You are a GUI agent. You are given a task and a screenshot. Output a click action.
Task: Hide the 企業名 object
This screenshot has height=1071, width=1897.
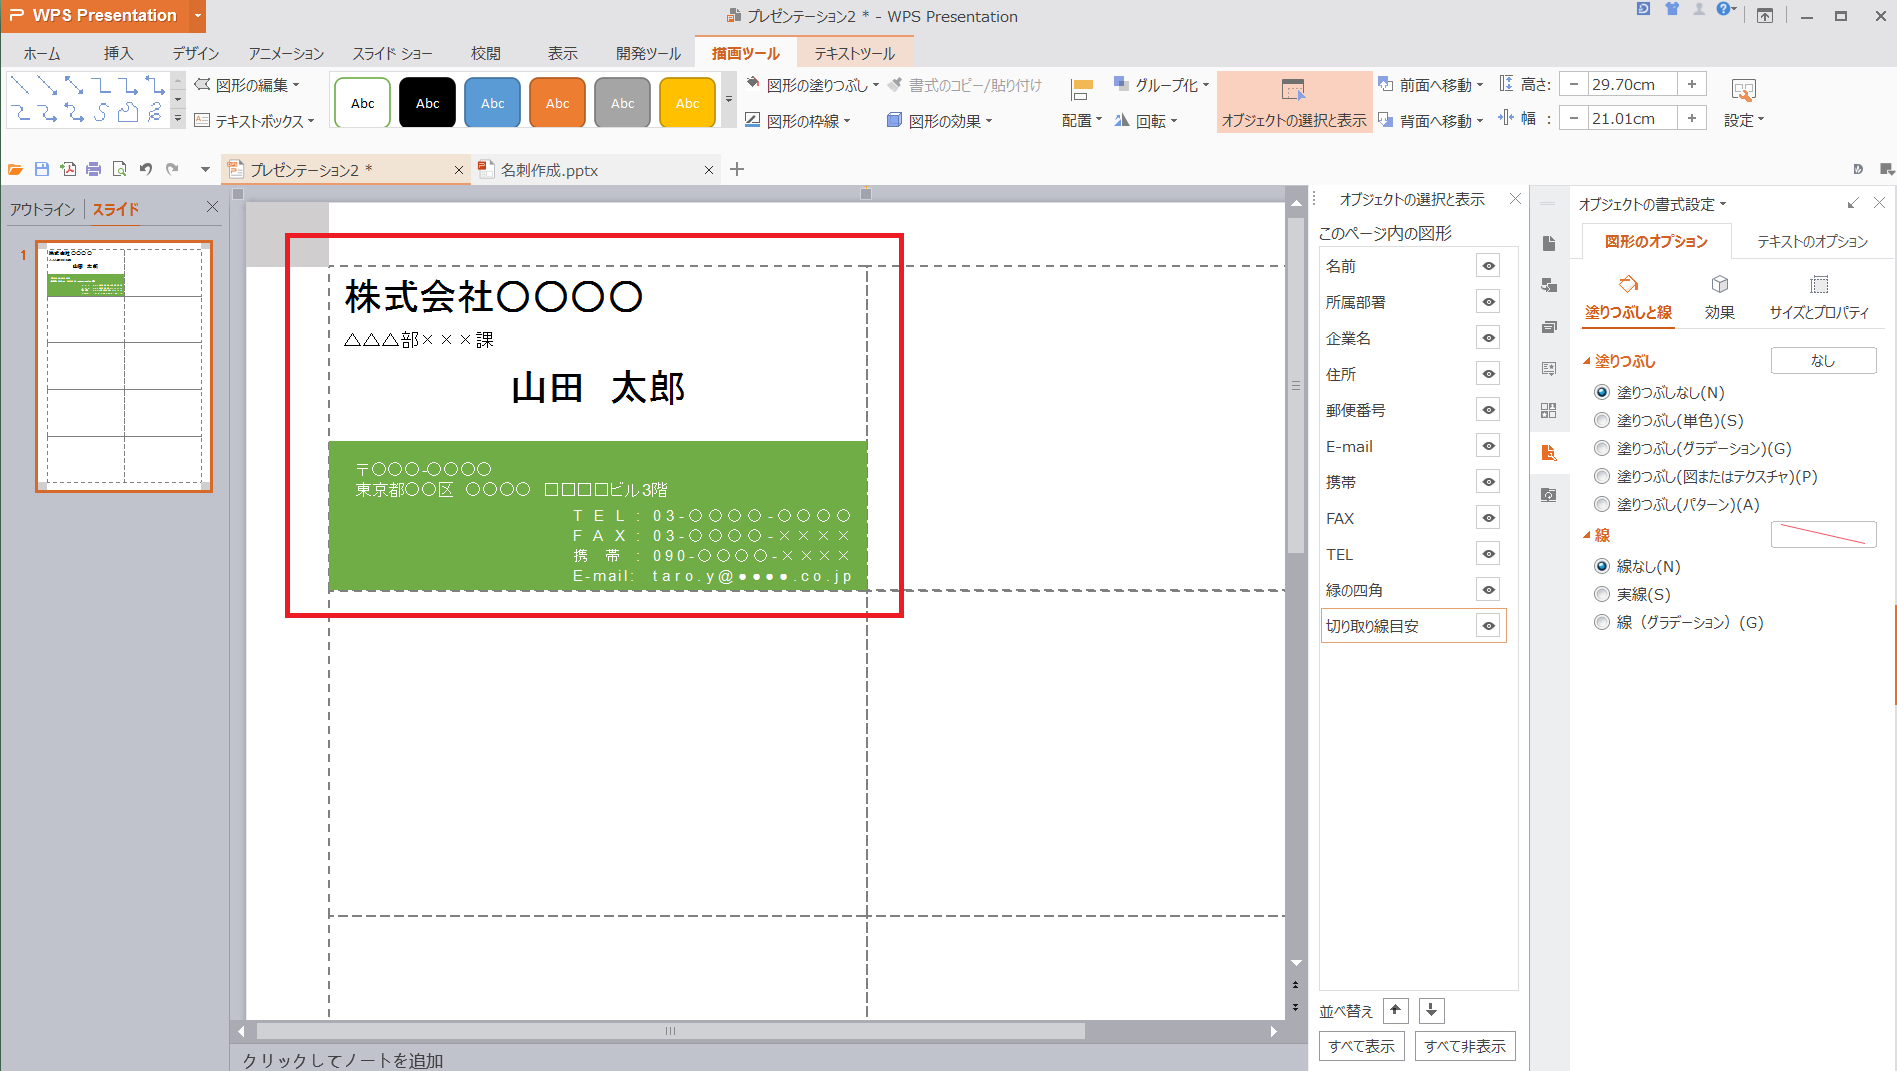pos(1488,338)
